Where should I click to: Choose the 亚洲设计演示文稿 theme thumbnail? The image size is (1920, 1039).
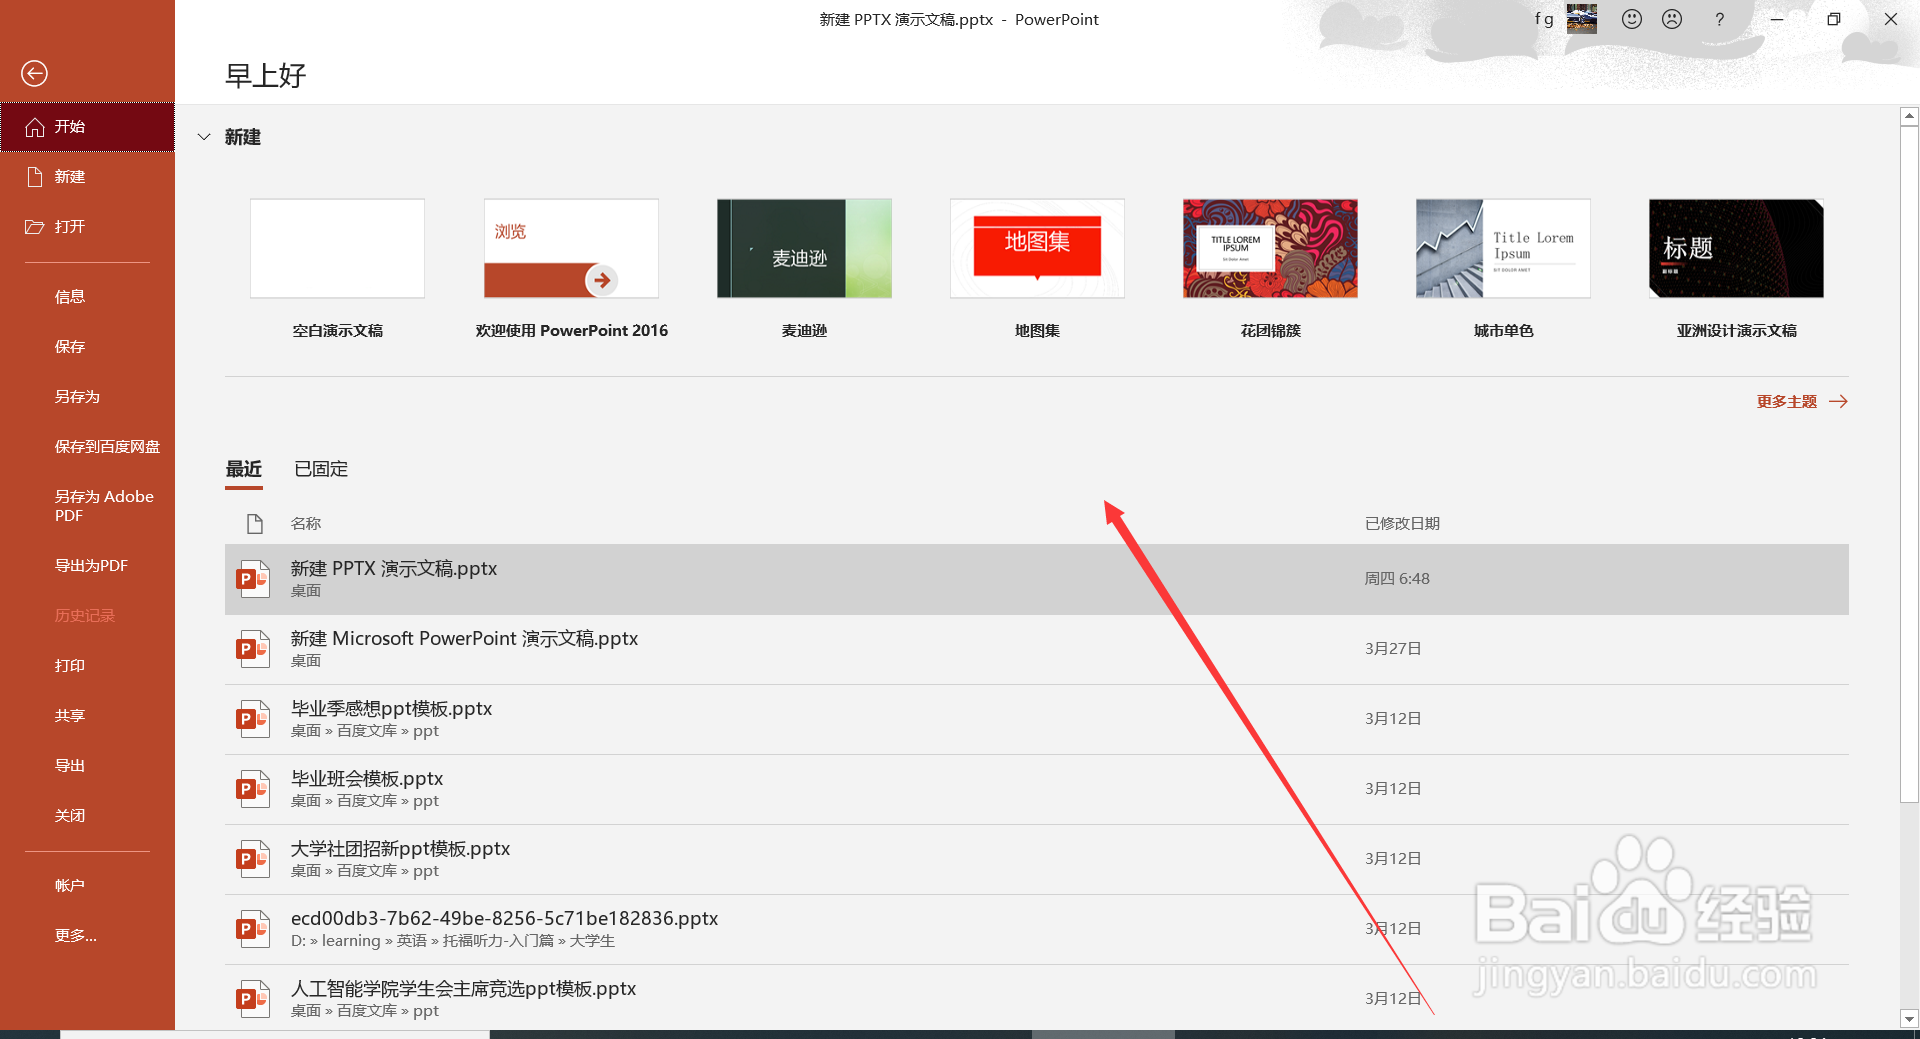pyautogui.click(x=1736, y=248)
